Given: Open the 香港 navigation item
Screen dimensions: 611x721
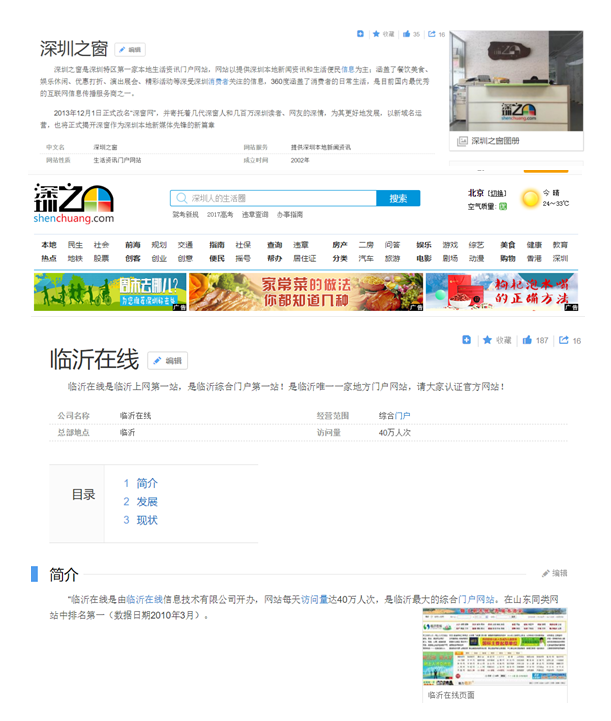Looking at the screenshot, I should (x=534, y=258).
